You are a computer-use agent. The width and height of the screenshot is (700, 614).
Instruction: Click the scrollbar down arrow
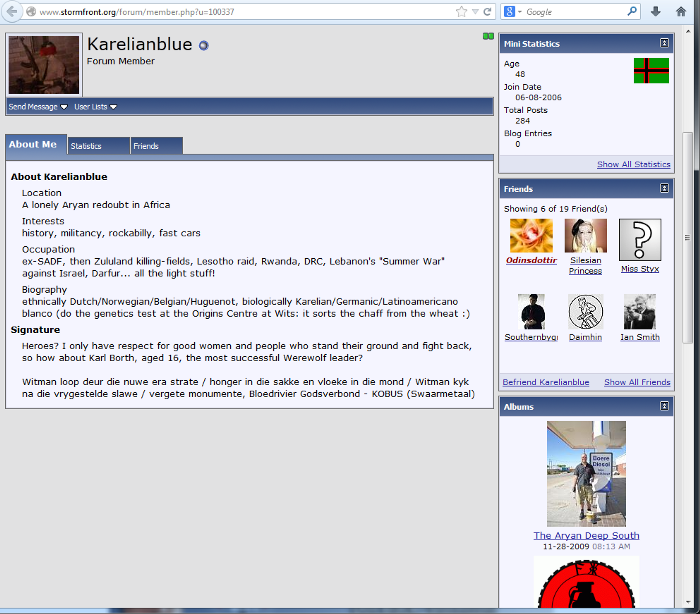(688, 602)
